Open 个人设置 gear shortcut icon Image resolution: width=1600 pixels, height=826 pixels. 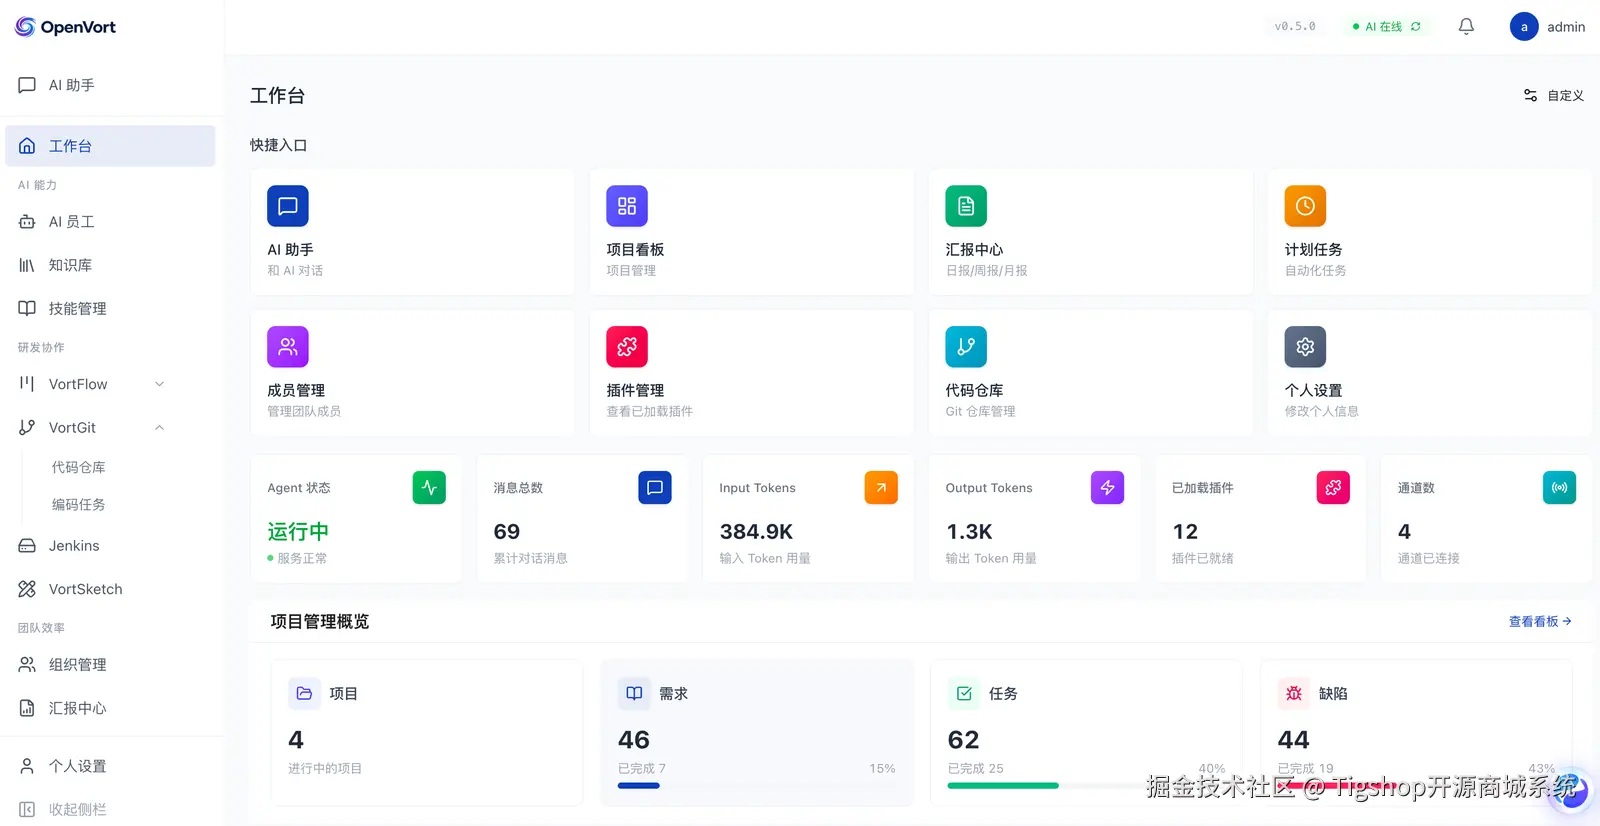coord(1305,347)
